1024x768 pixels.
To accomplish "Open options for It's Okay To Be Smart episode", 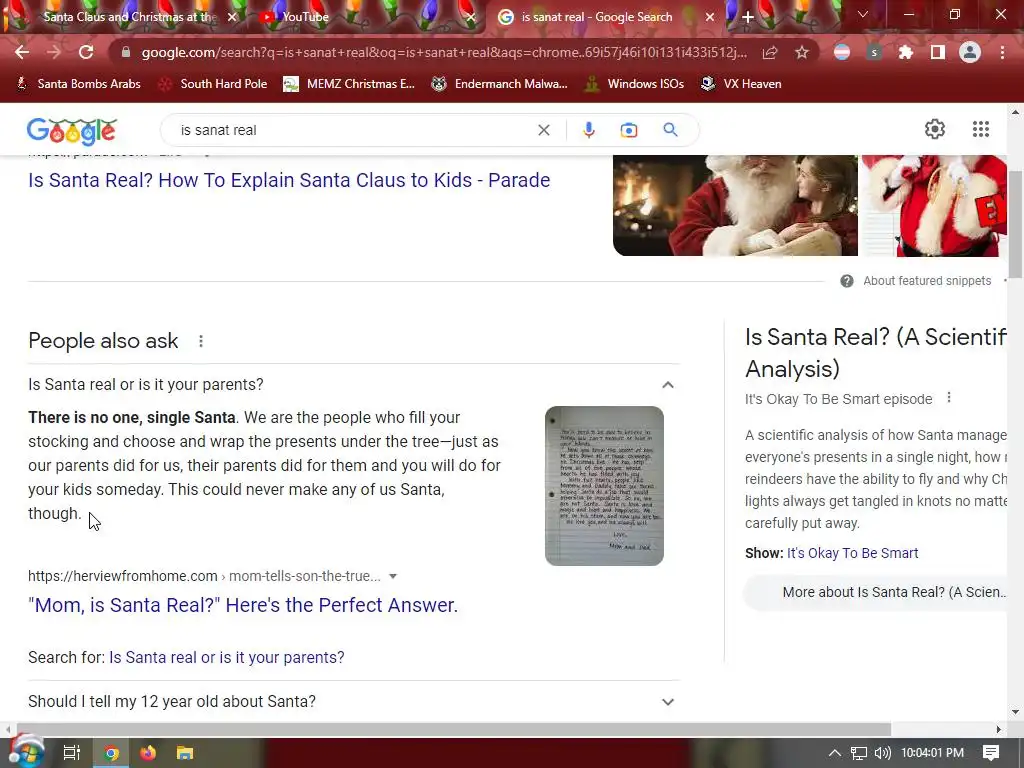I will (x=949, y=398).
